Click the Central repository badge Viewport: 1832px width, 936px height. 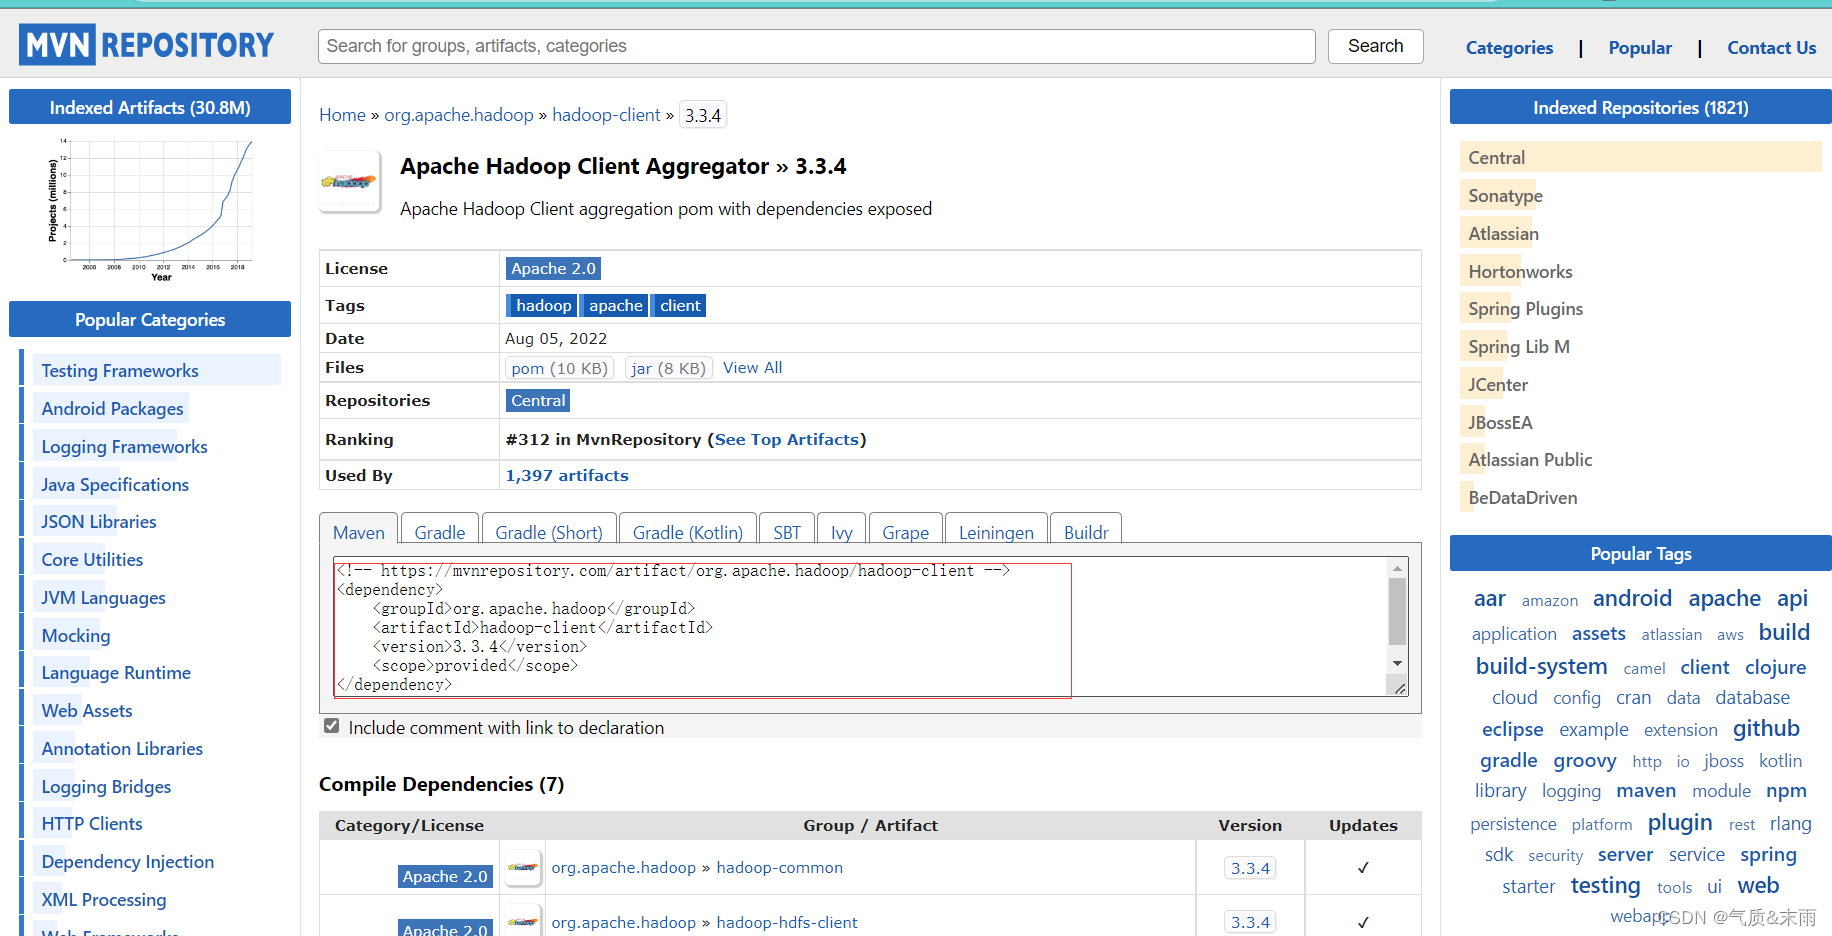(538, 400)
